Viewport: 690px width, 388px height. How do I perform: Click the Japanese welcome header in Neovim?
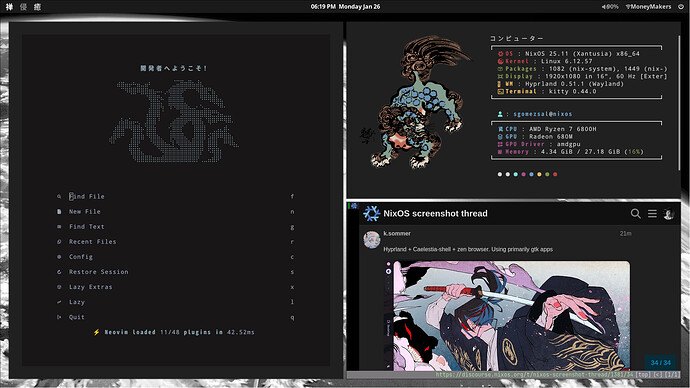(173, 68)
